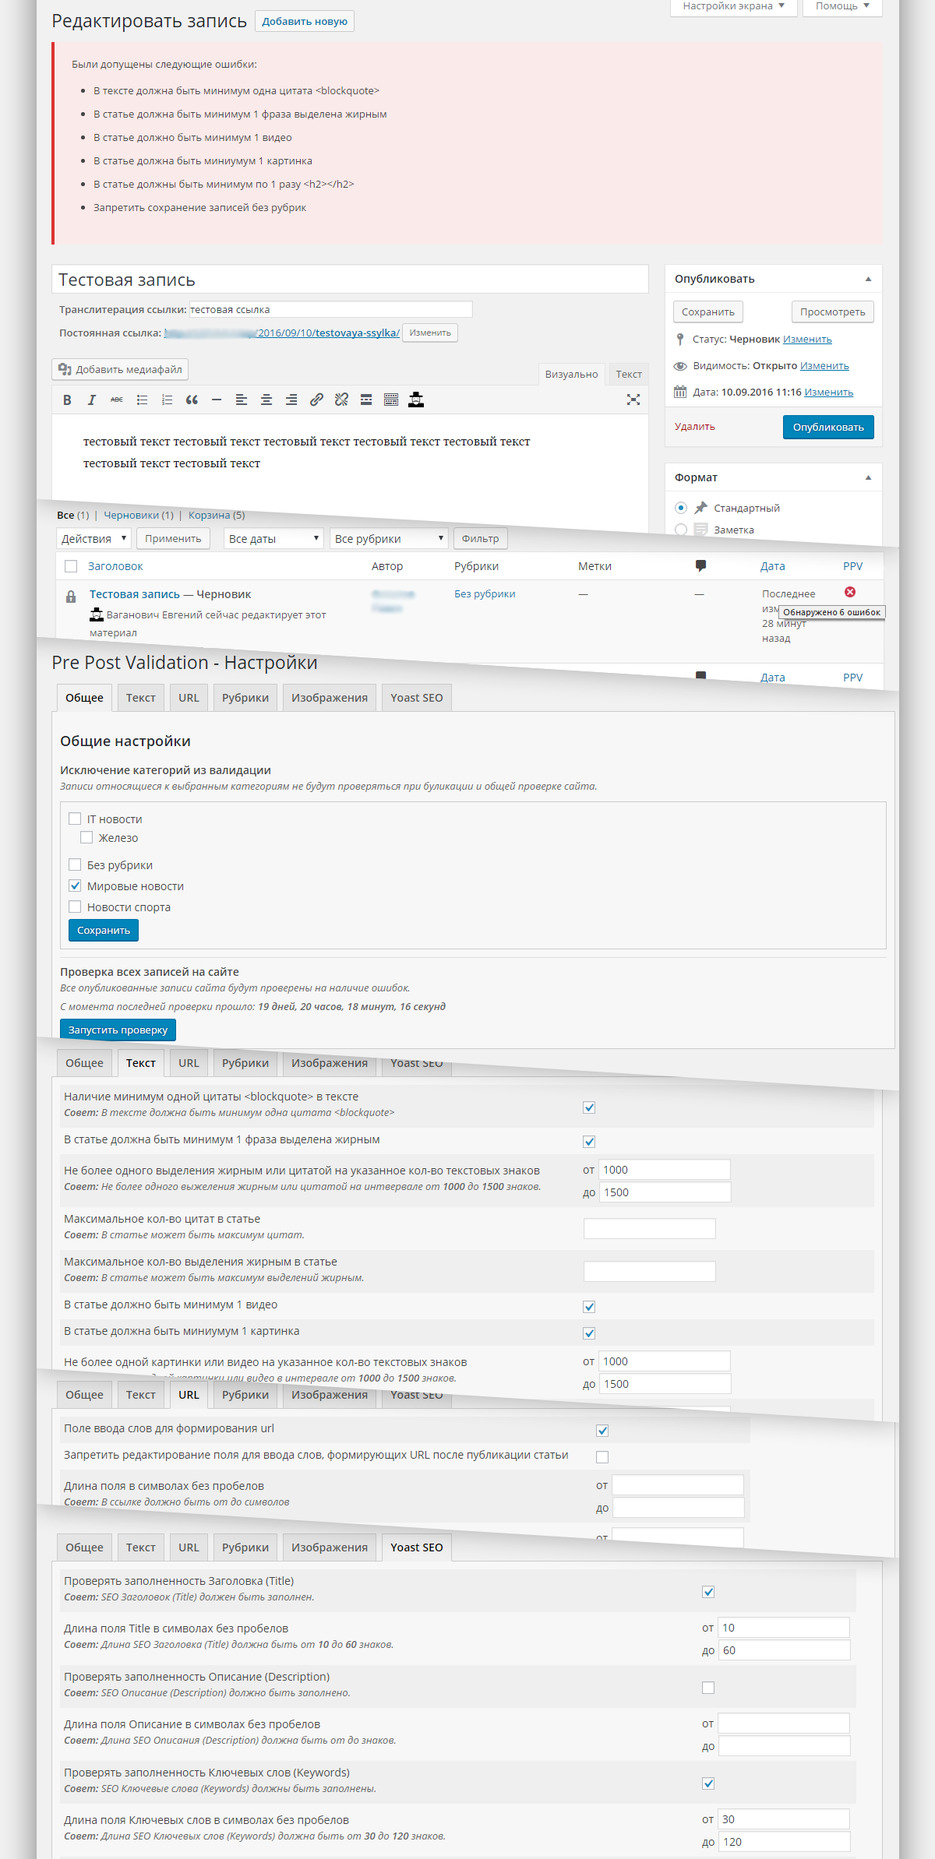Click the post title field Тестовая запись
This screenshot has height=1859, width=935.
point(350,280)
